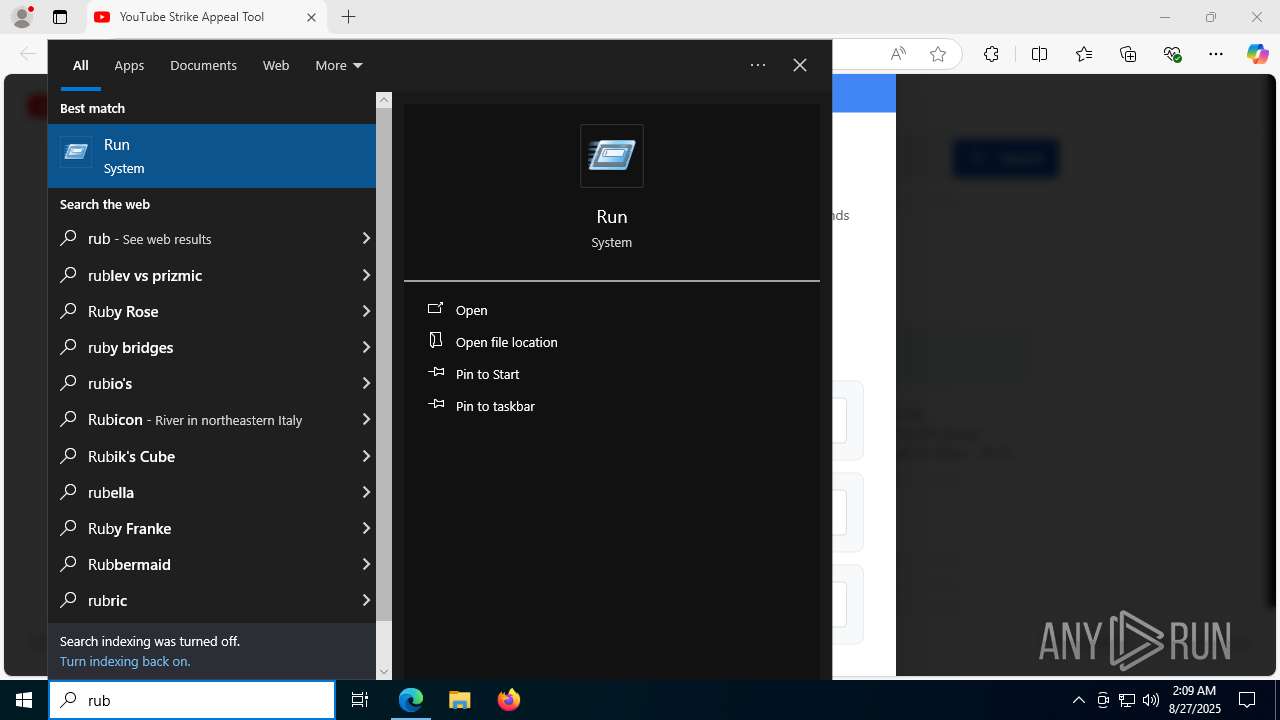Click the search icon beside rubella
Image resolution: width=1280 pixels, height=720 pixels.
pos(68,492)
